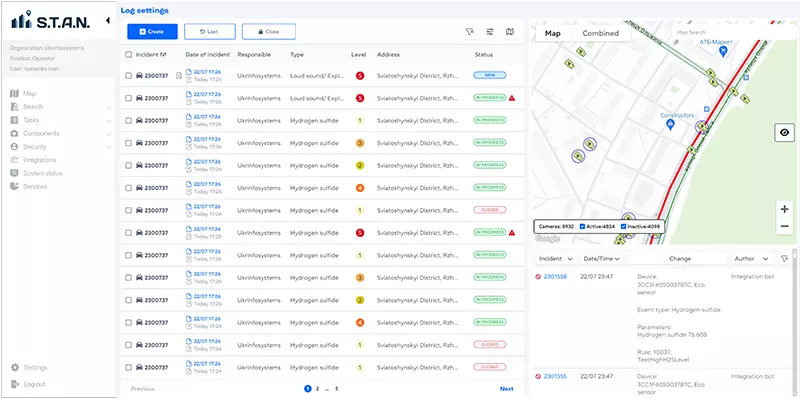
Task: Click the NEW status badge
Action: pos(490,76)
